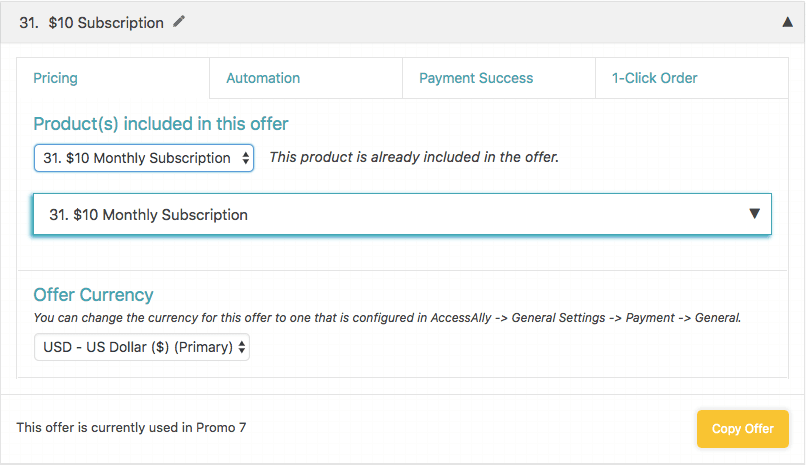Click the down triangle on product row
The height and width of the screenshot is (465, 806).
(x=754, y=213)
